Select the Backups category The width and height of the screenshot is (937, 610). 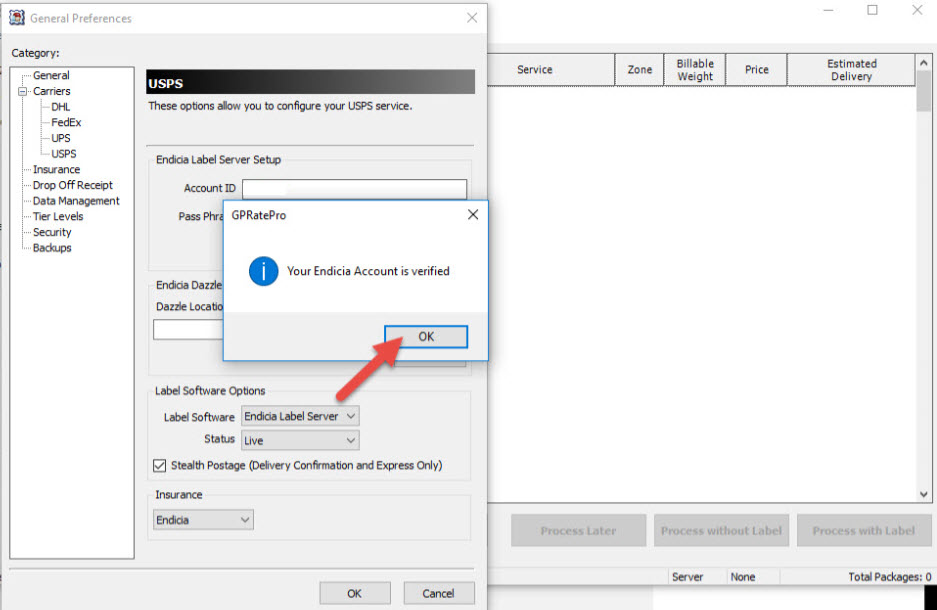pos(52,247)
